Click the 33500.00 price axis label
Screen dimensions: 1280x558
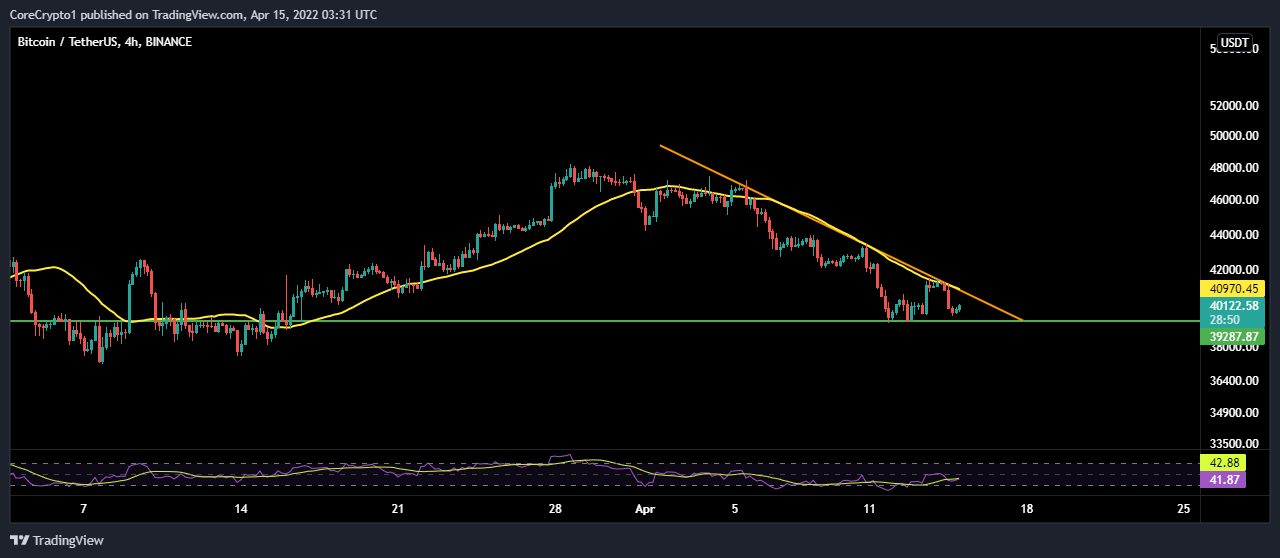pos(1233,444)
